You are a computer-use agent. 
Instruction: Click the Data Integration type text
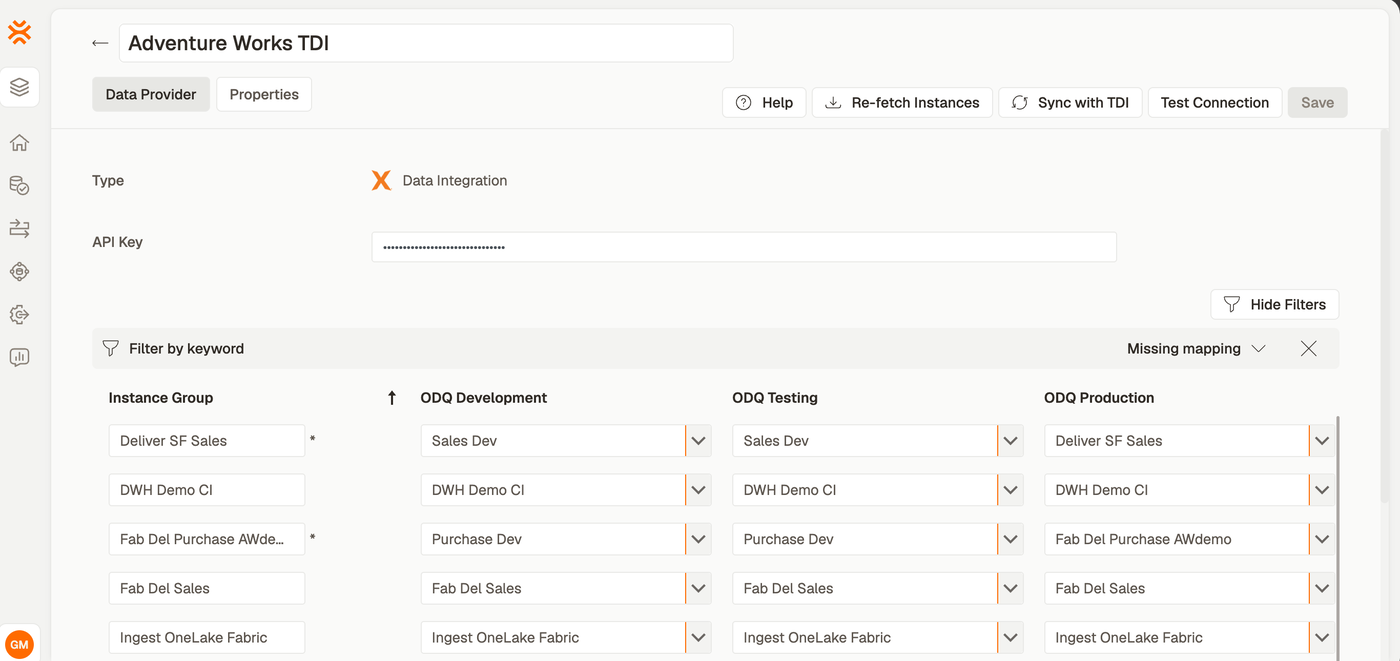coord(455,181)
